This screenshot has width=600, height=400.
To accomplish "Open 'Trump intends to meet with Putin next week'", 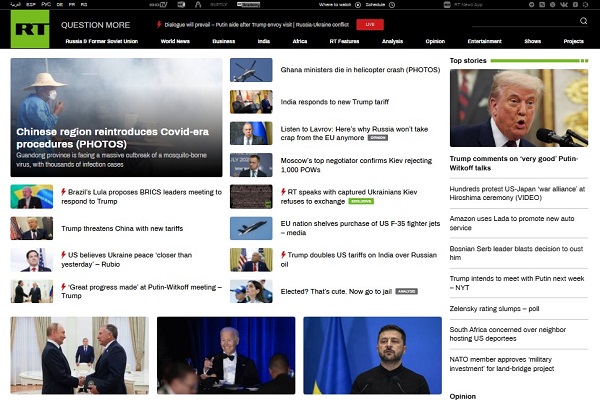I will pyautogui.click(x=517, y=283).
